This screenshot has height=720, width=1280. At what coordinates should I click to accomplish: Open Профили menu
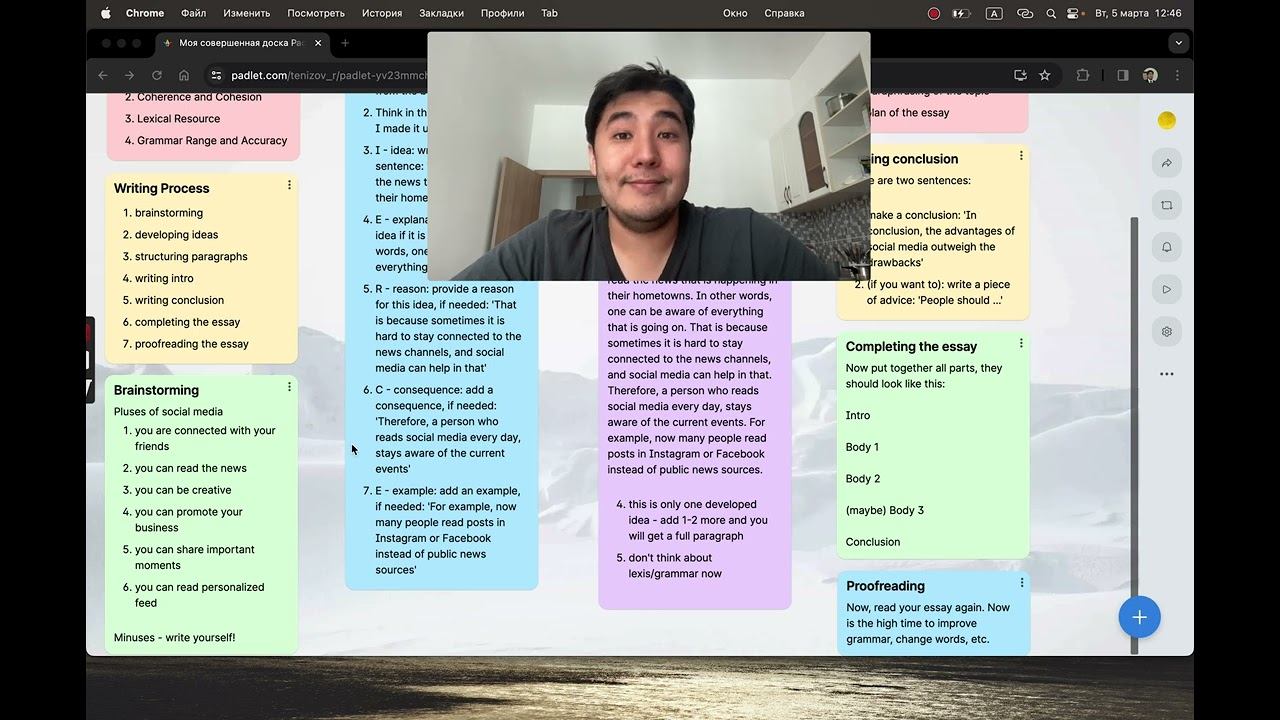click(502, 13)
